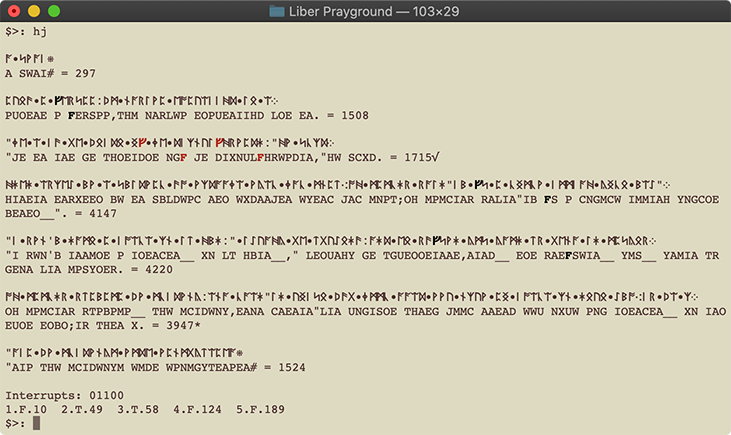Screen dimensions: 731x435
Task: Place cursor at the empty bottom prompt
Action: [x=37, y=424]
